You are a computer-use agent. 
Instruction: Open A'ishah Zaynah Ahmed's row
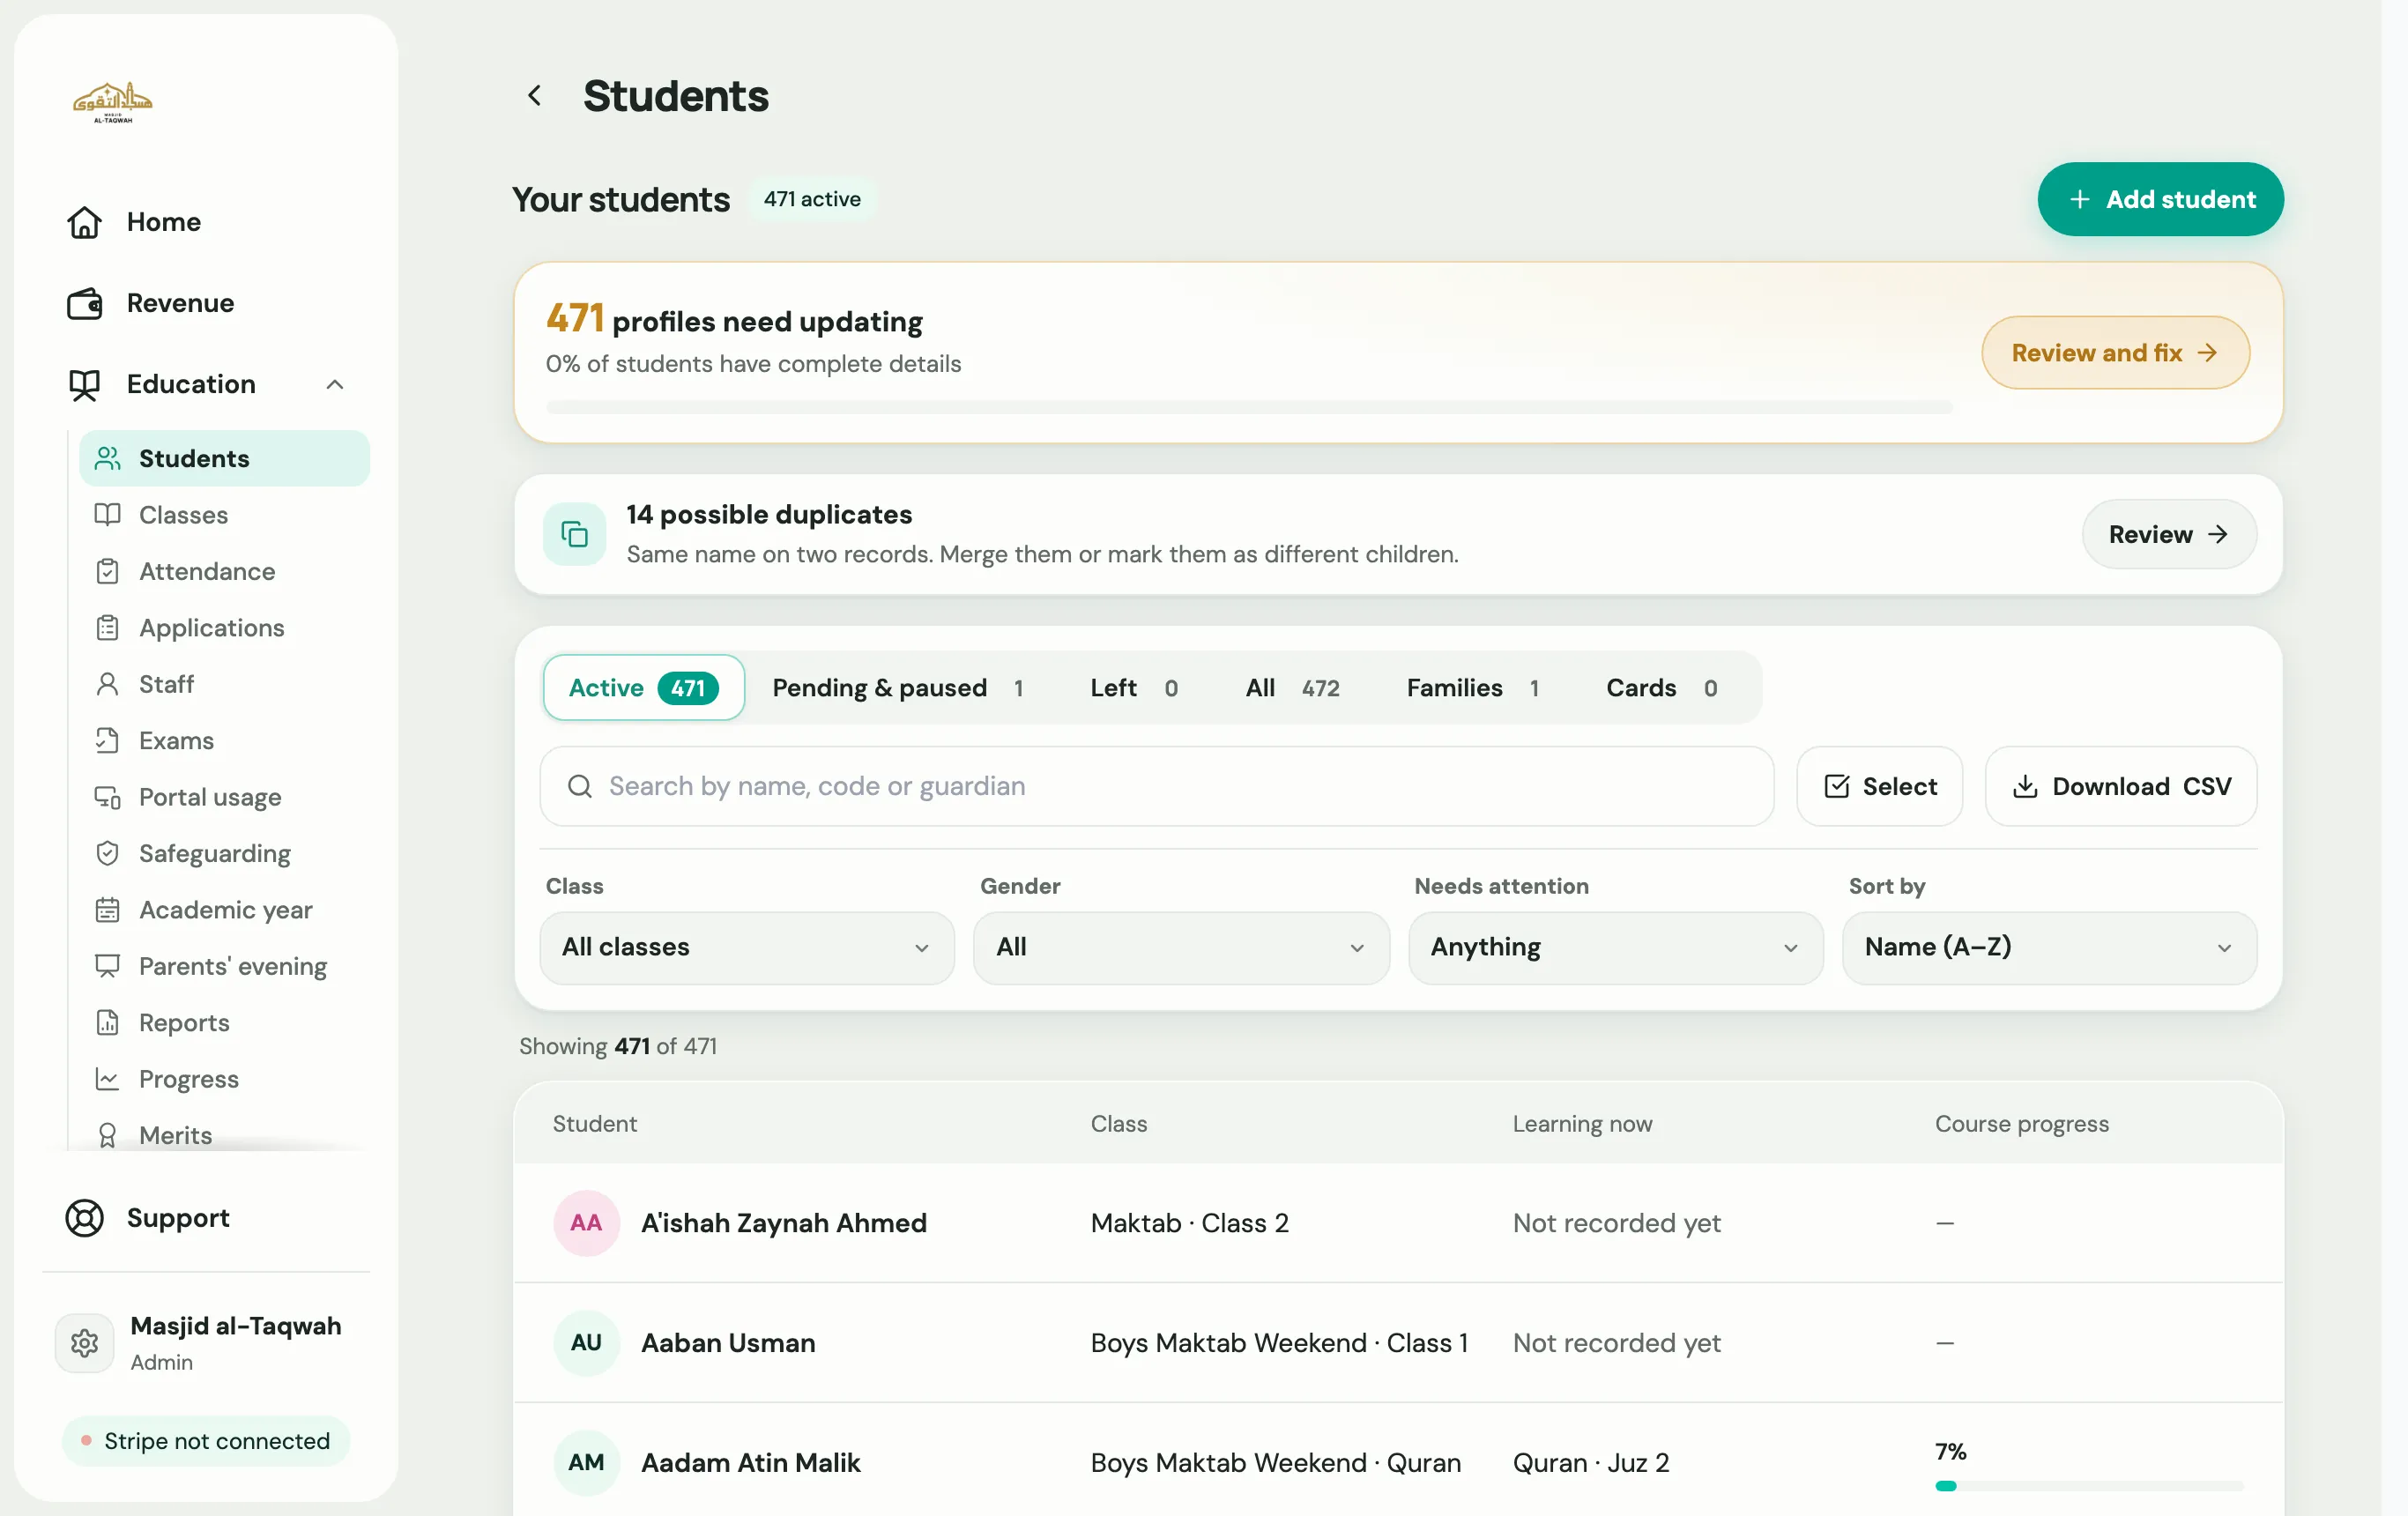pos(1398,1223)
